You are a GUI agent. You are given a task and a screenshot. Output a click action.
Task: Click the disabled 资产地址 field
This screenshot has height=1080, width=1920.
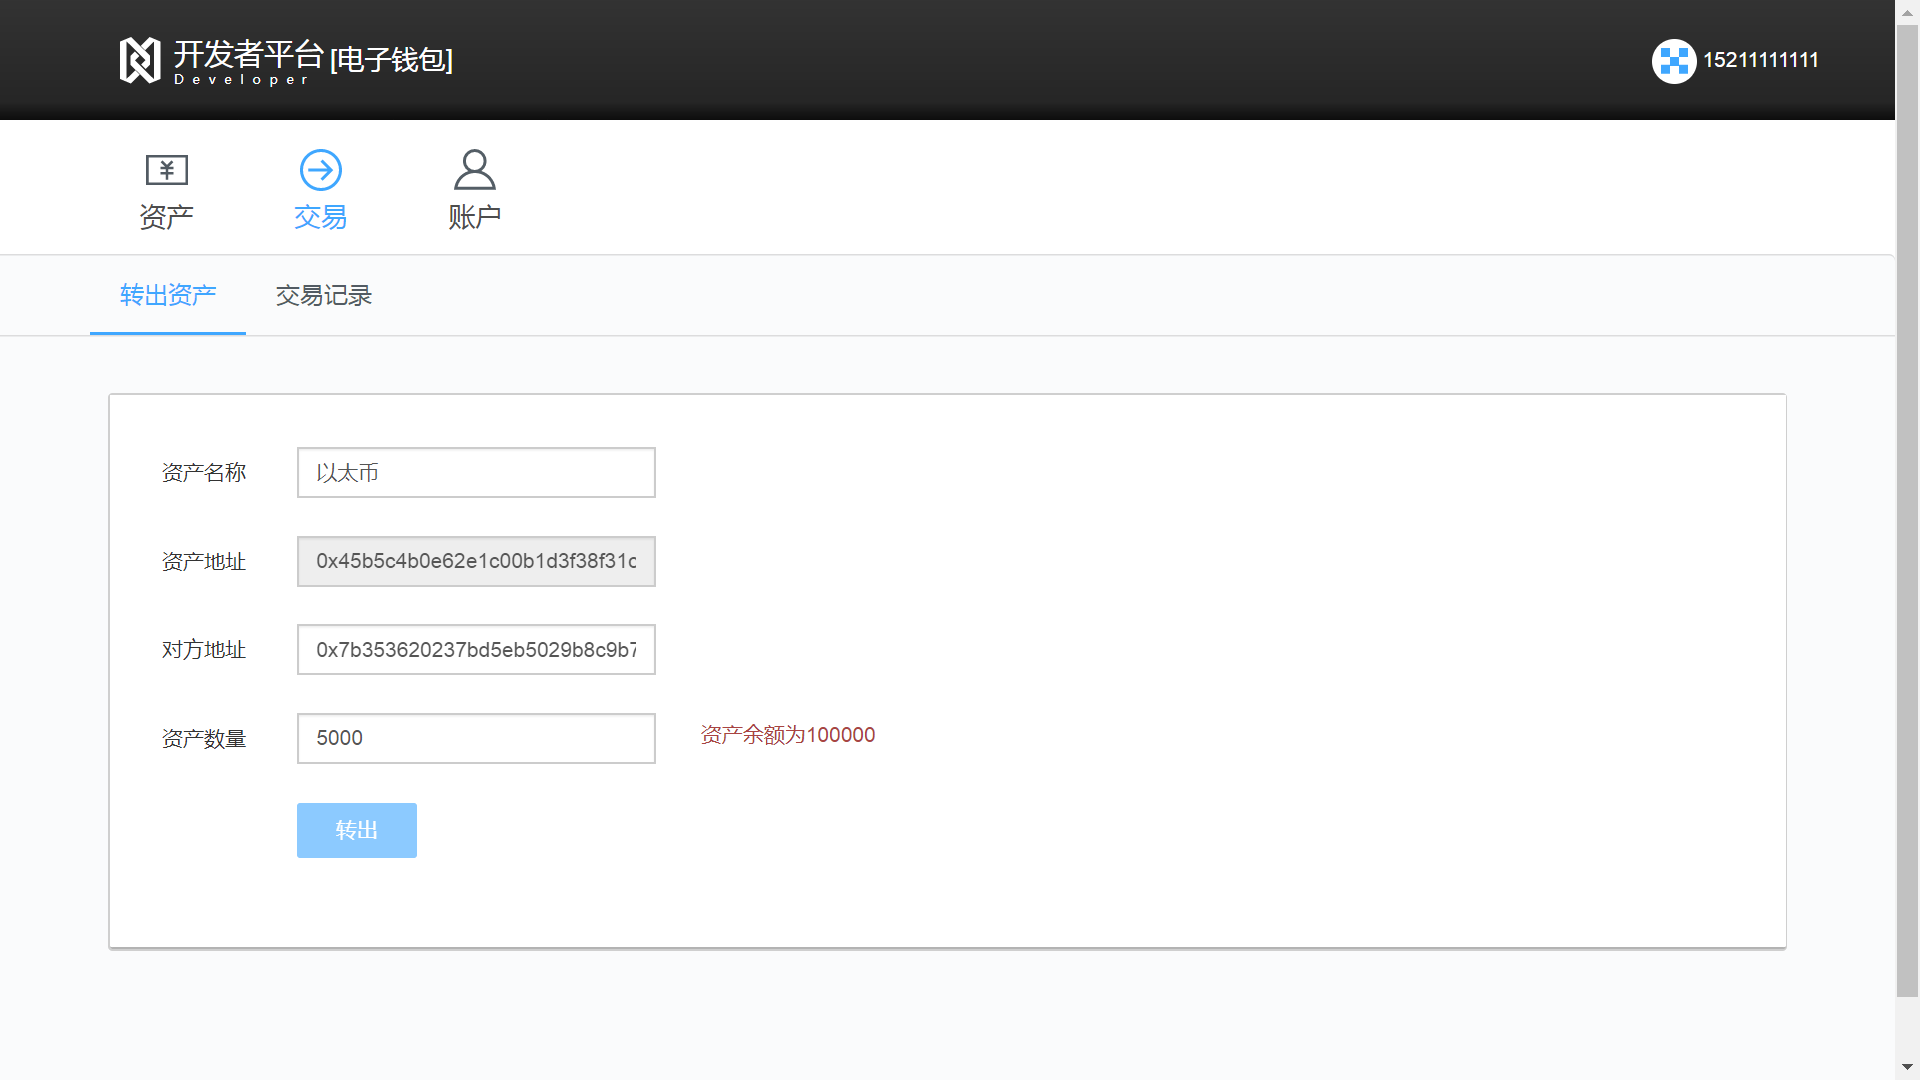click(x=476, y=561)
